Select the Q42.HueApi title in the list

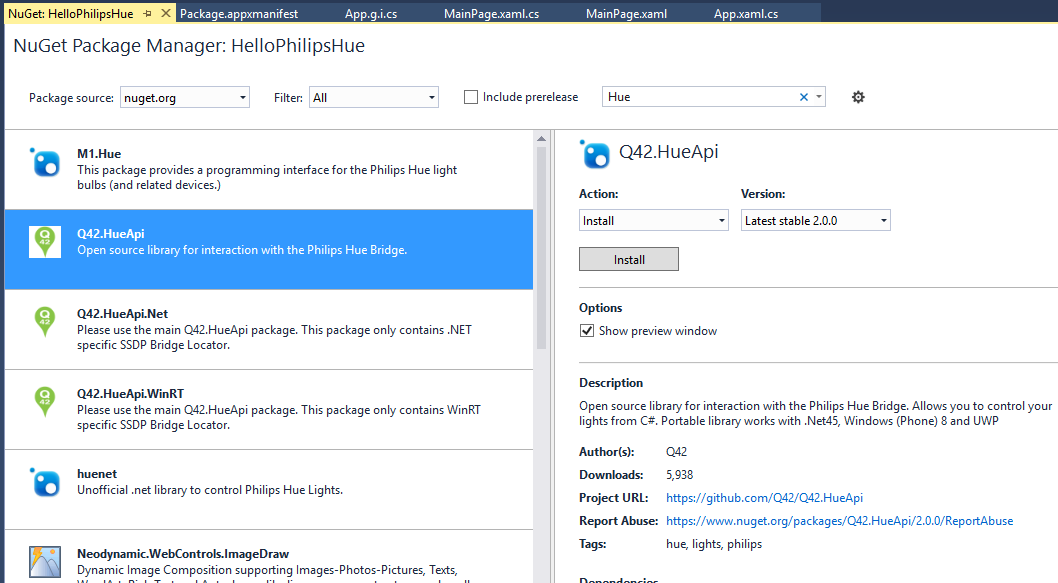(x=111, y=234)
